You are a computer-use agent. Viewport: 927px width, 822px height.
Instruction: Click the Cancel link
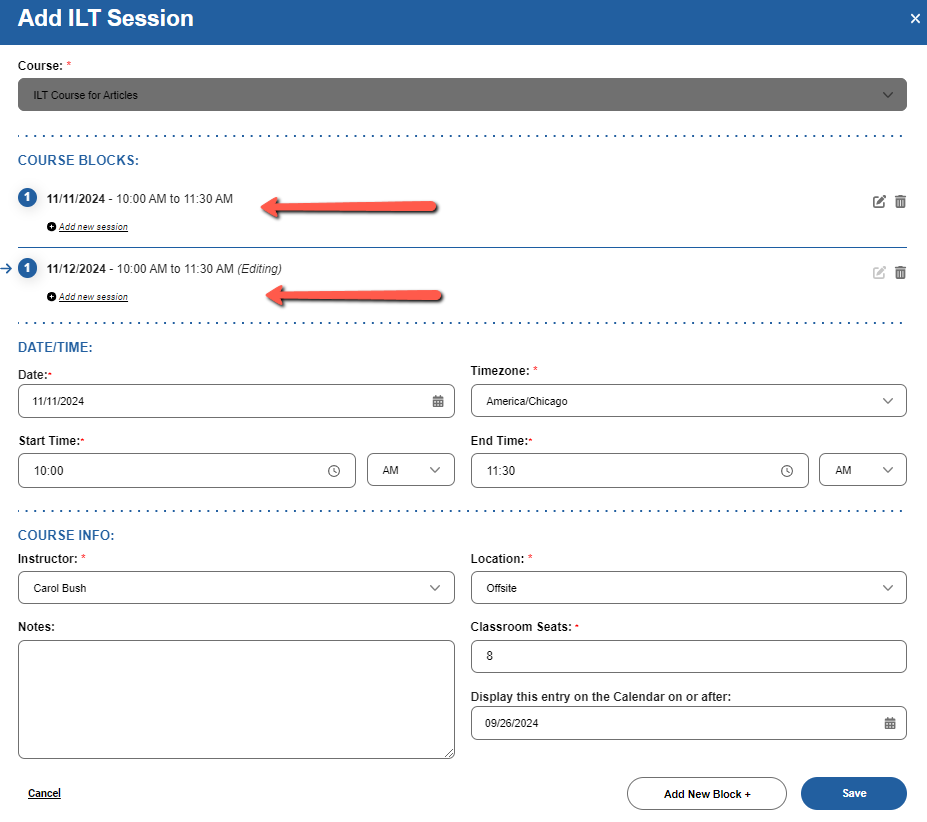[x=44, y=792]
